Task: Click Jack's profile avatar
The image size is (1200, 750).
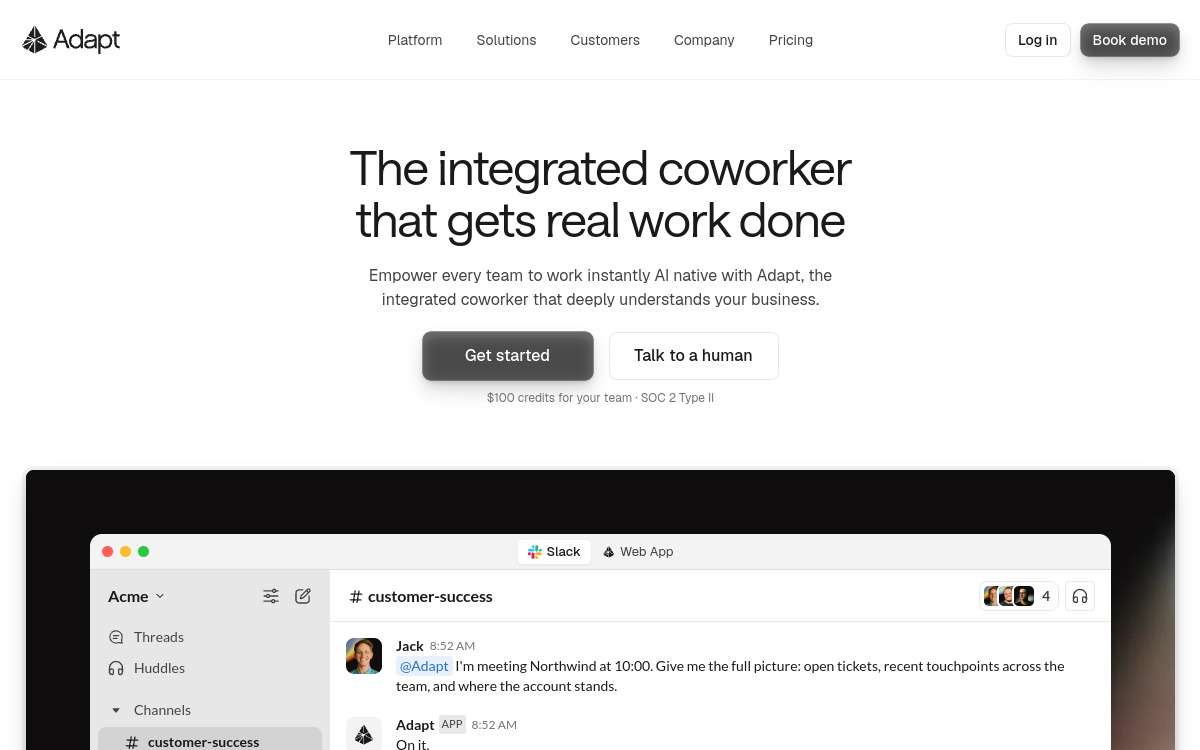Action: tap(364, 656)
